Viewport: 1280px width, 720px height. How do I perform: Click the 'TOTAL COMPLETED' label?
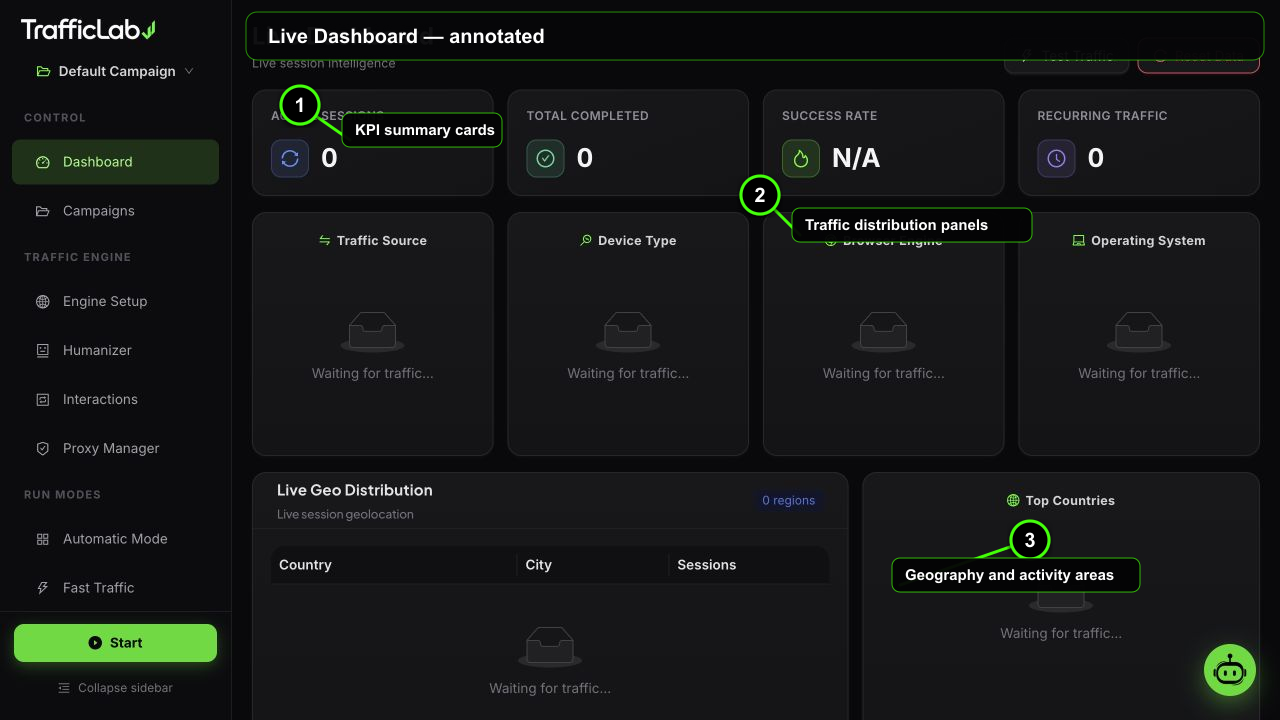[588, 116]
